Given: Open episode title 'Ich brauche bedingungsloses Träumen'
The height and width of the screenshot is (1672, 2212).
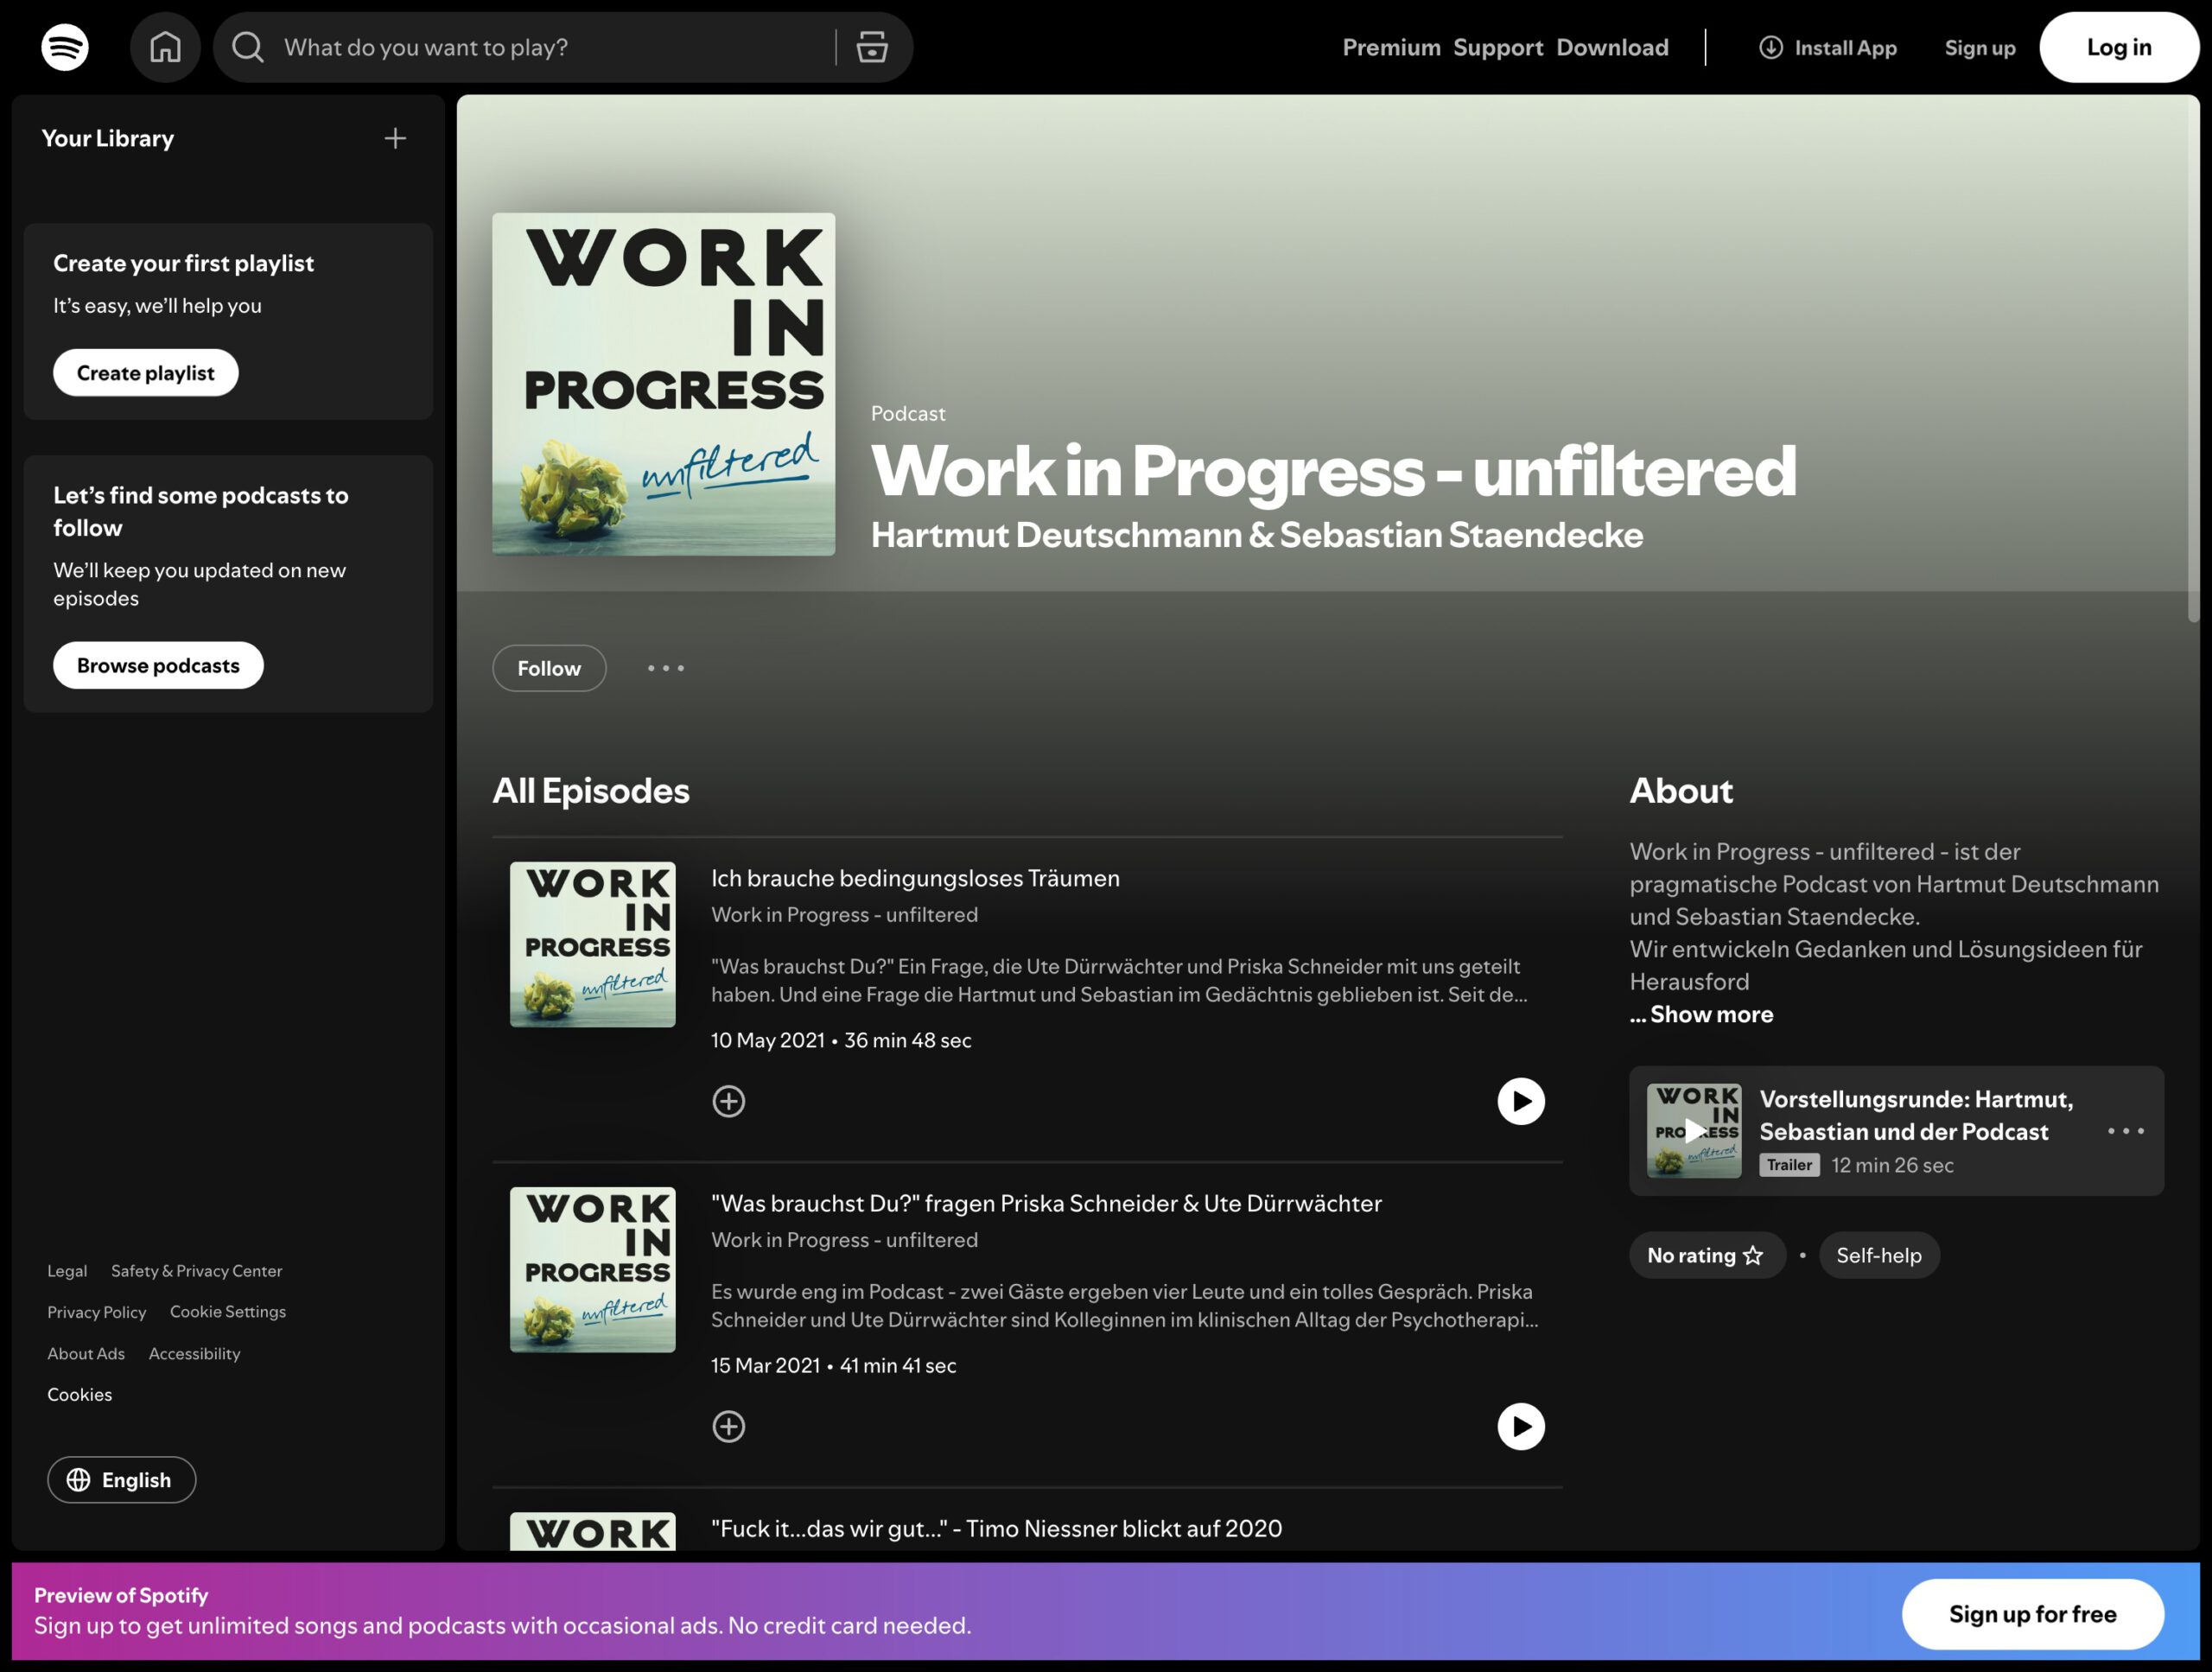Looking at the screenshot, I should pos(915,878).
